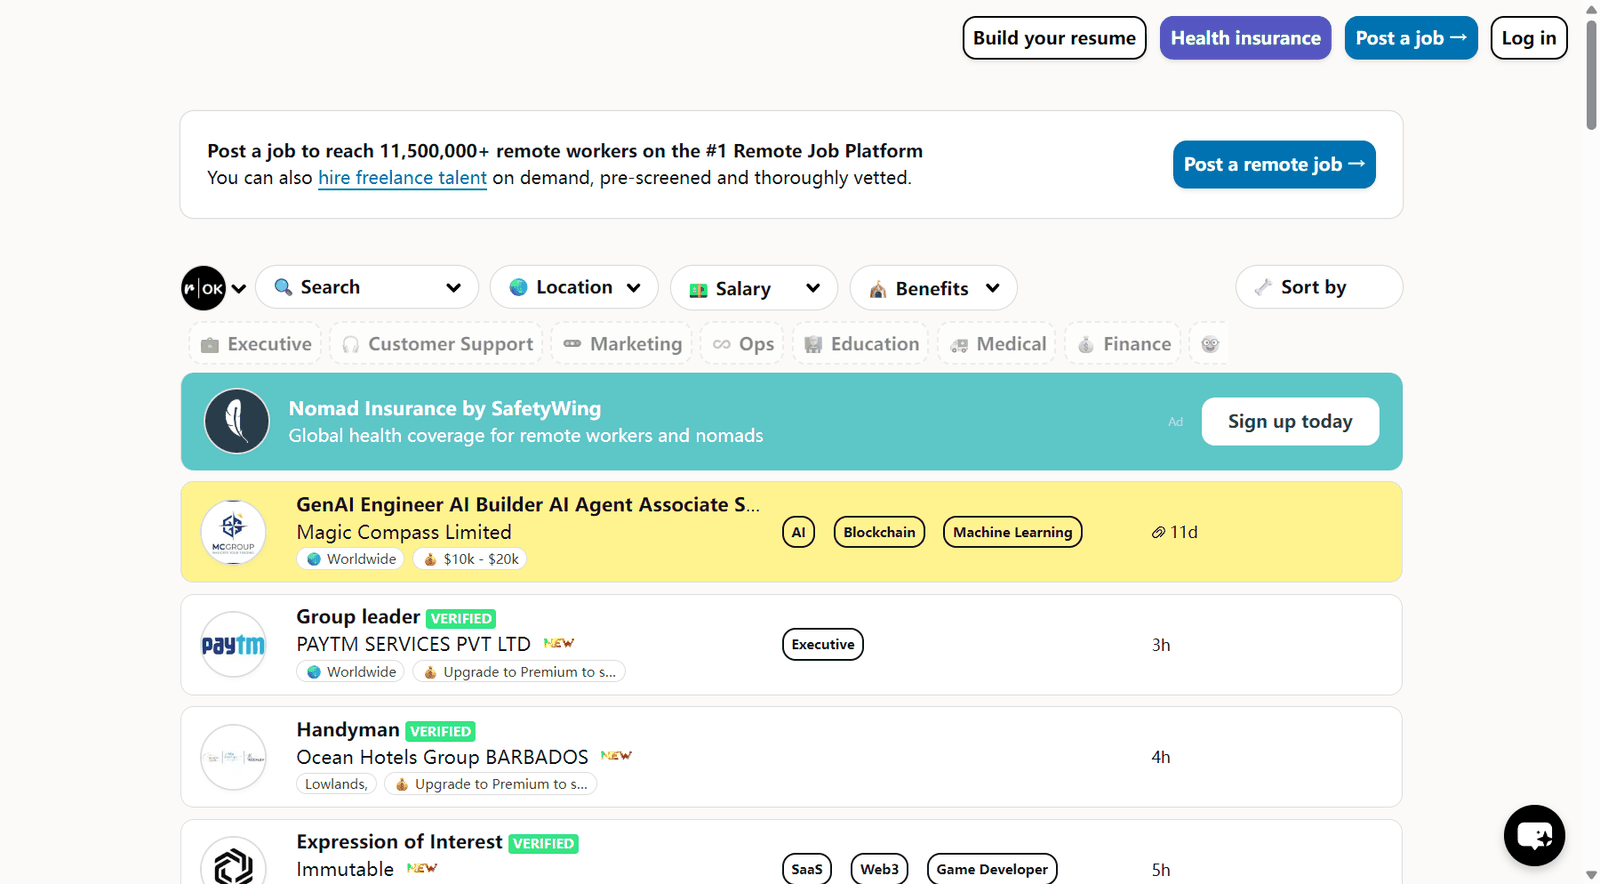Click Post a remote job button
The image size is (1600, 884).
coord(1274,165)
